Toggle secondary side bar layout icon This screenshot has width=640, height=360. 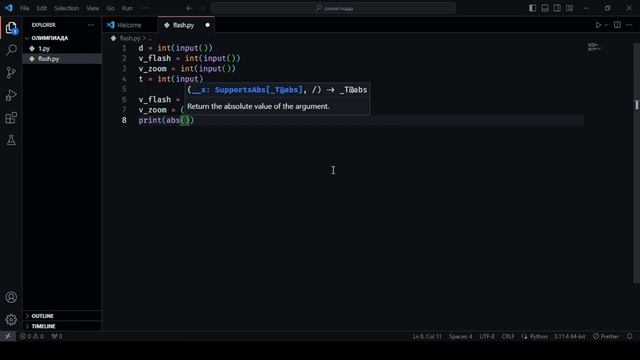tap(557, 8)
